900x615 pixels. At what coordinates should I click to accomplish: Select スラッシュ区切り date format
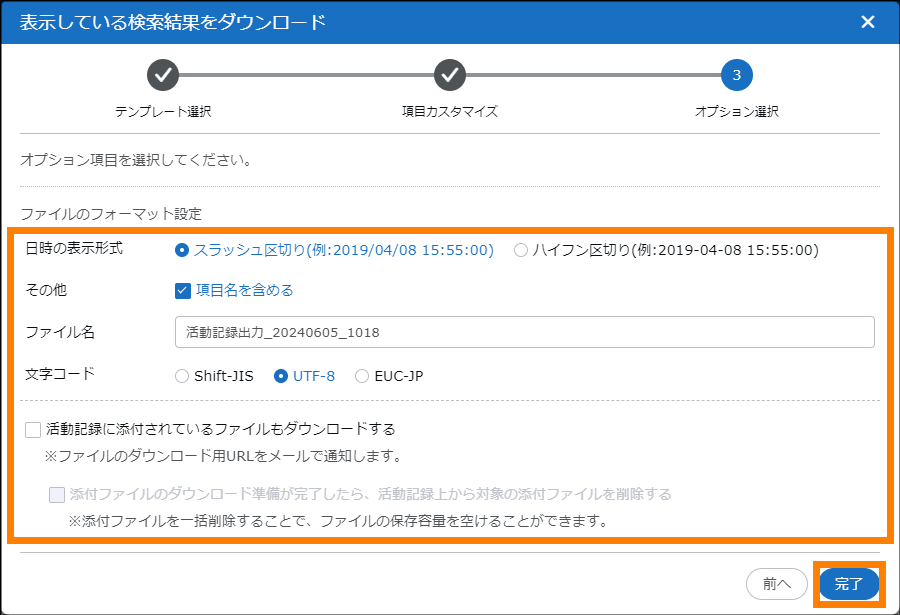pyautogui.click(x=182, y=251)
